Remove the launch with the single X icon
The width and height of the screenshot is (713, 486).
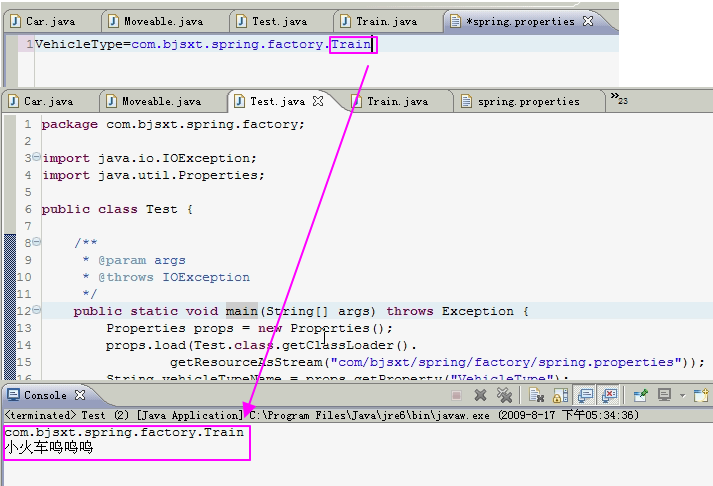(x=480, y=396)
